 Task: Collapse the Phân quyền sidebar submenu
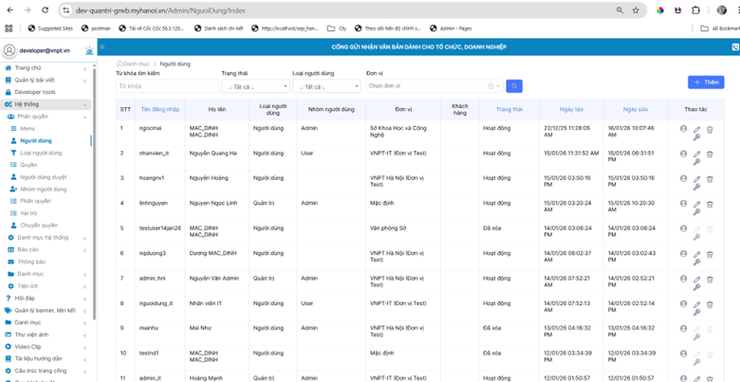[x=46, y=117]
